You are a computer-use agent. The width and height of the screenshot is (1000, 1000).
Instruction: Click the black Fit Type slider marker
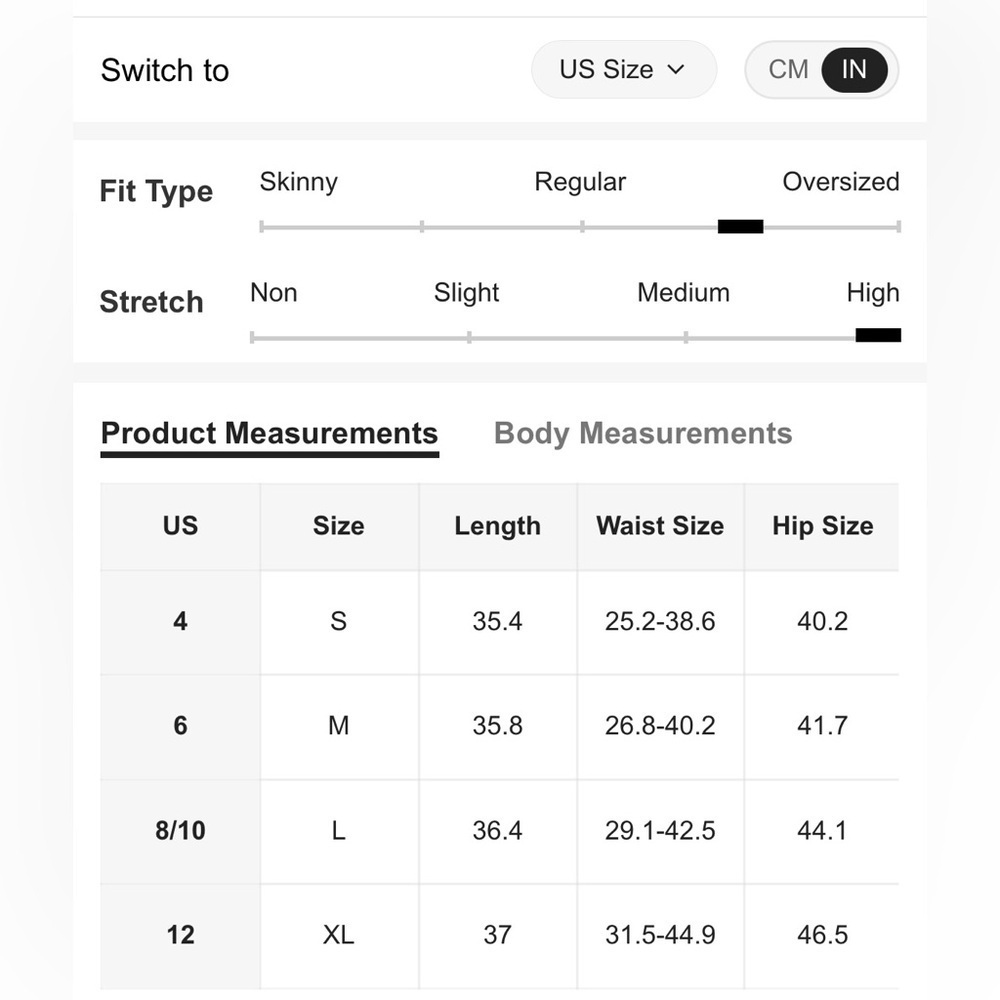click(x=740, y=226)
